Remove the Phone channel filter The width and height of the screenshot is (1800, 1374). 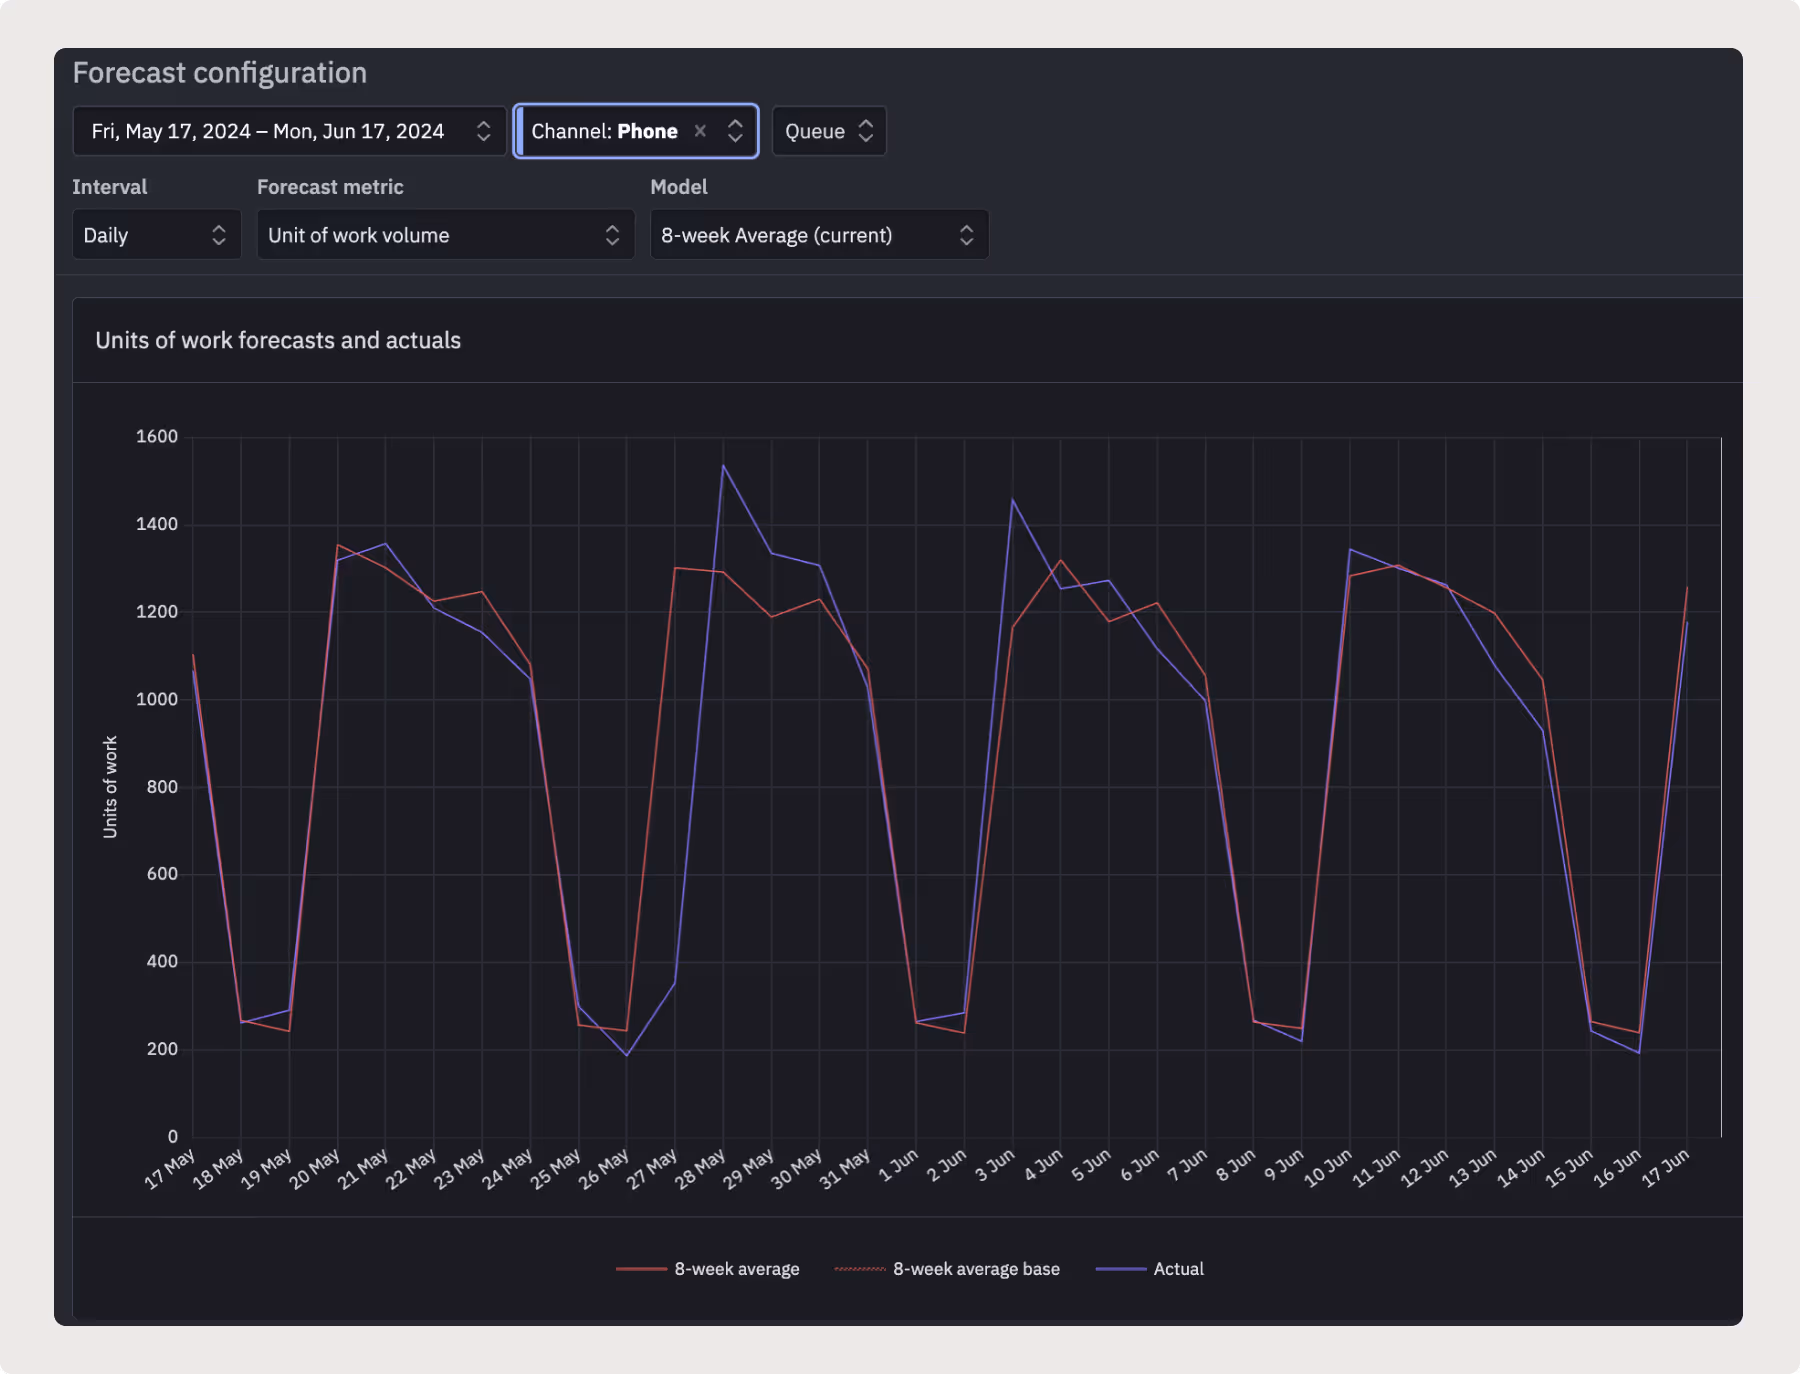(x=700, y=131)
